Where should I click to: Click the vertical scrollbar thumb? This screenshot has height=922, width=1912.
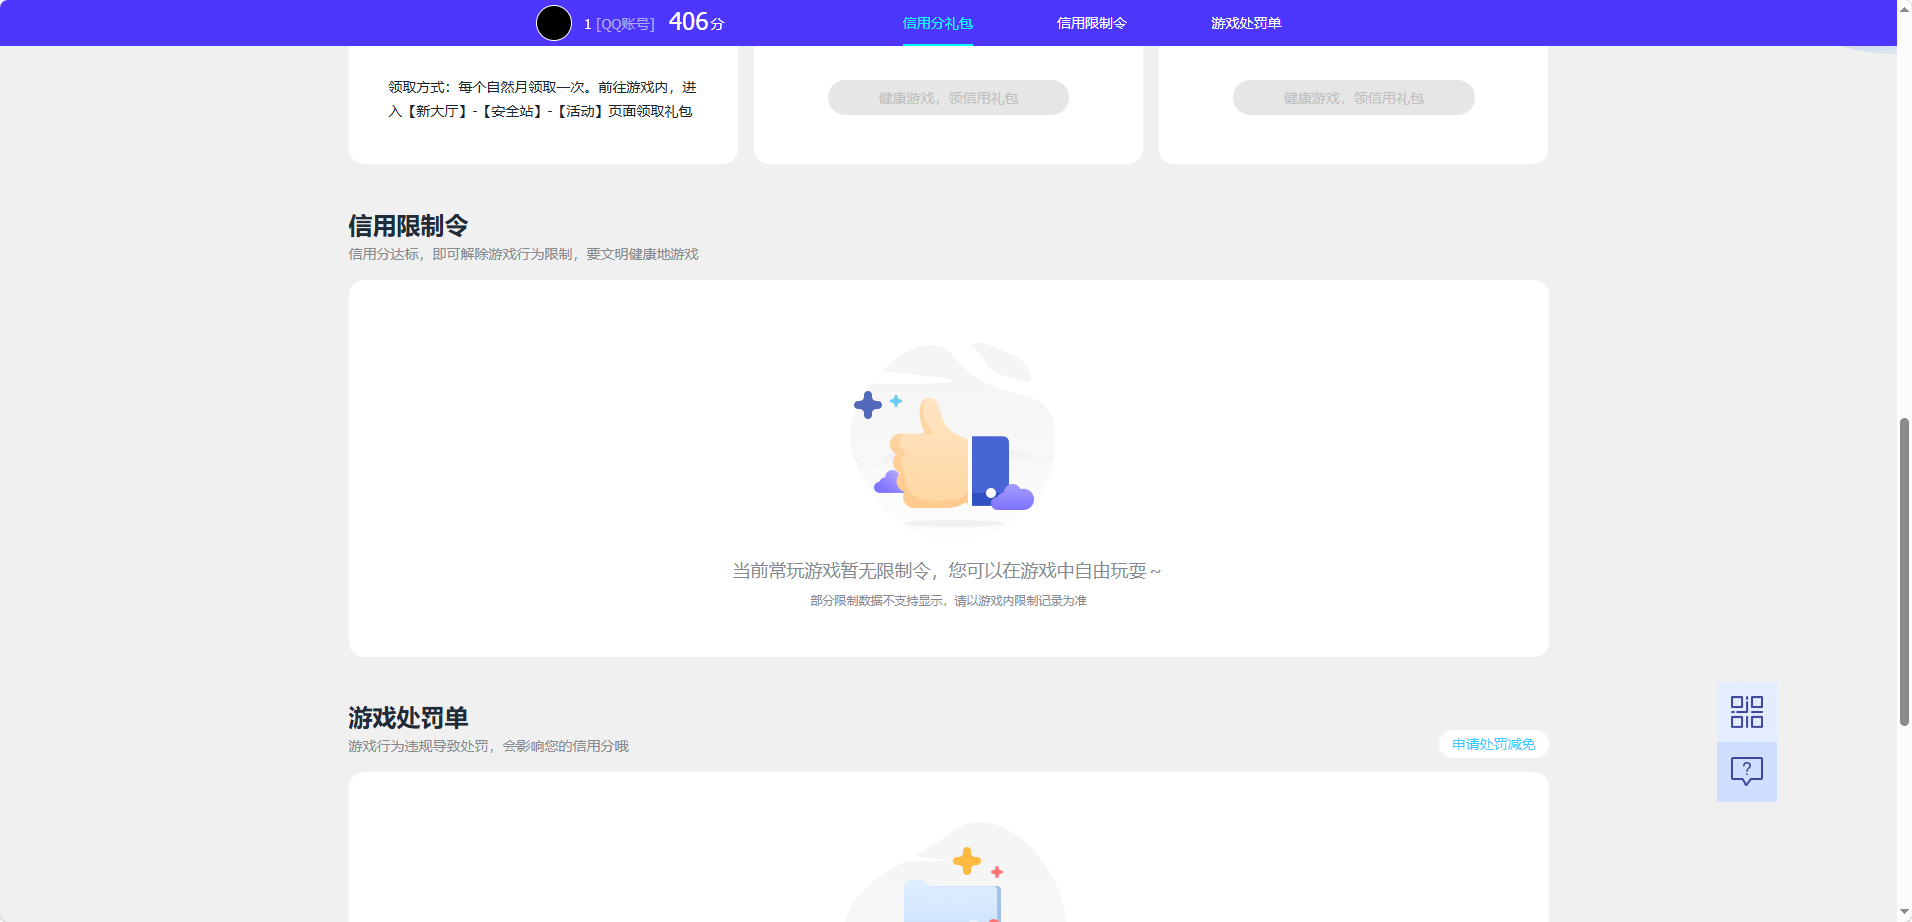[1904, 572]
